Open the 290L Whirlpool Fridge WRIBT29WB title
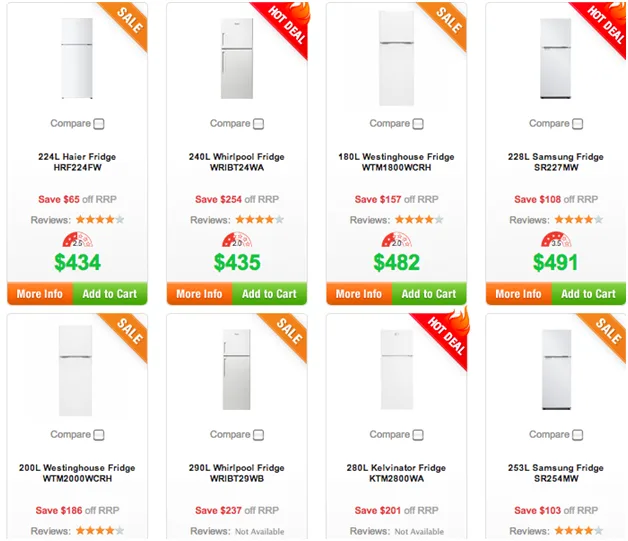 237,474
